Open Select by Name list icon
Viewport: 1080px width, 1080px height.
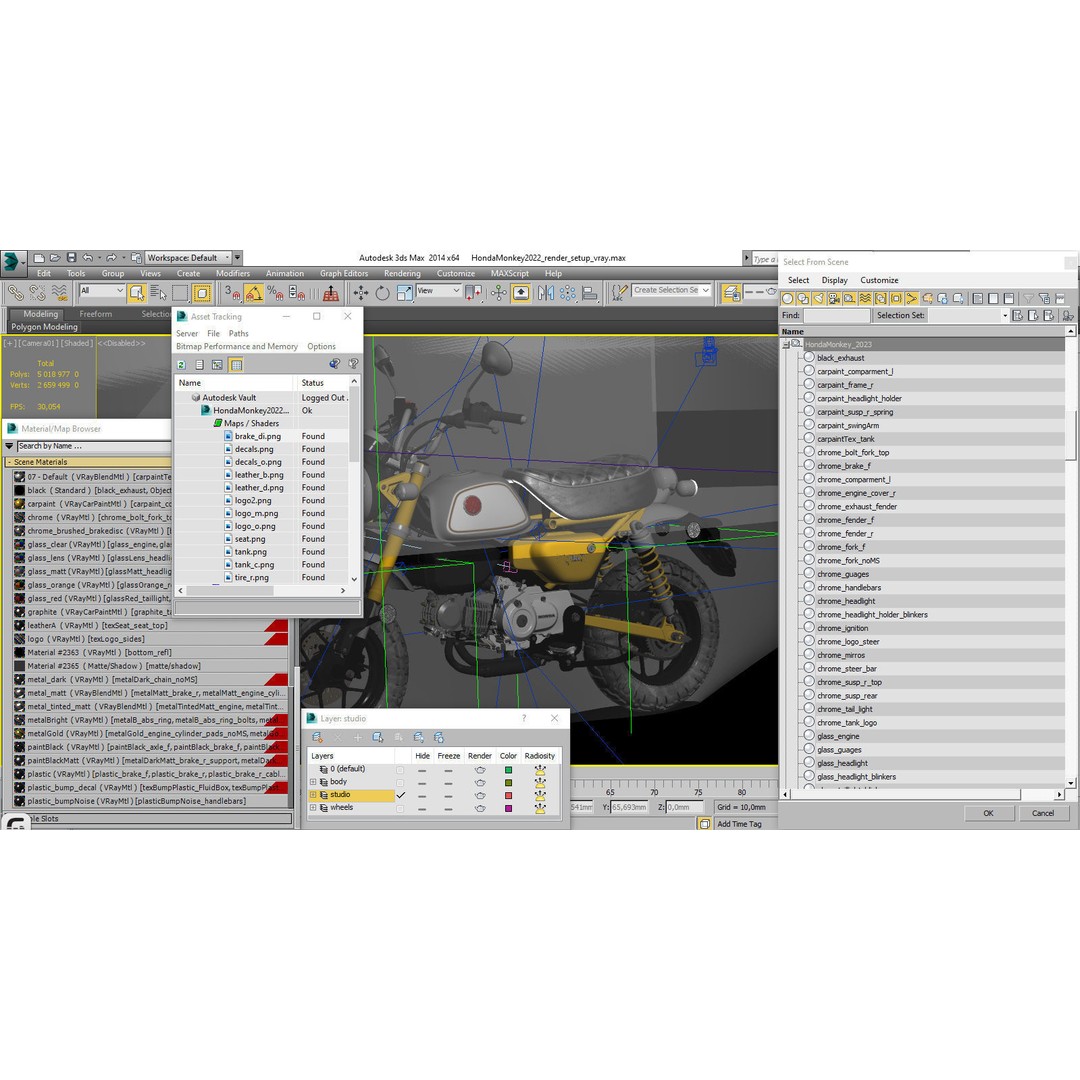(158, 293)
